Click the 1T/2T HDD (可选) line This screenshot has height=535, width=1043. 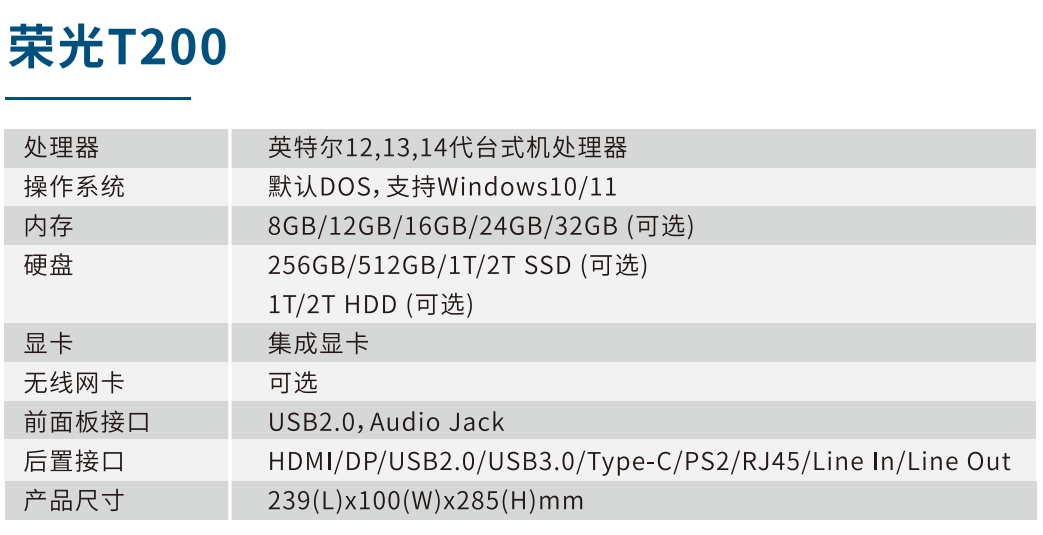370,305
